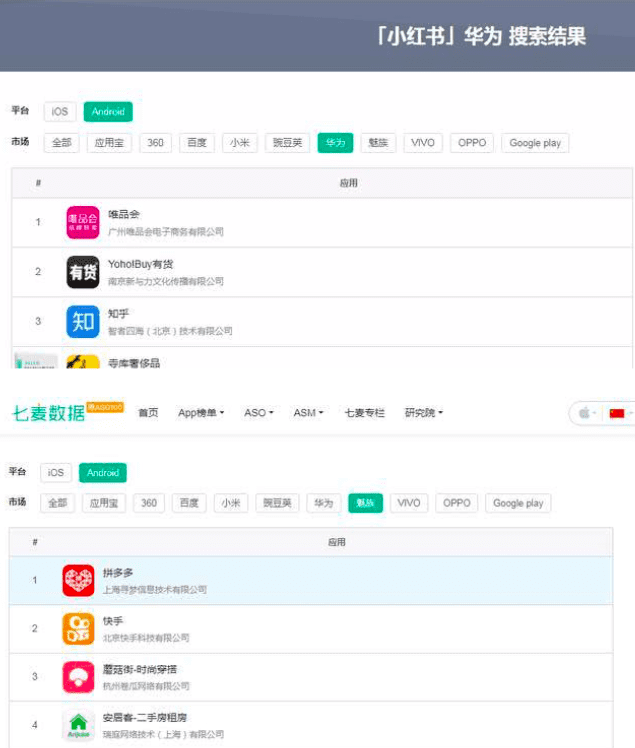Select Android platform in top panel
635x748 pixels.
[108, 112]
